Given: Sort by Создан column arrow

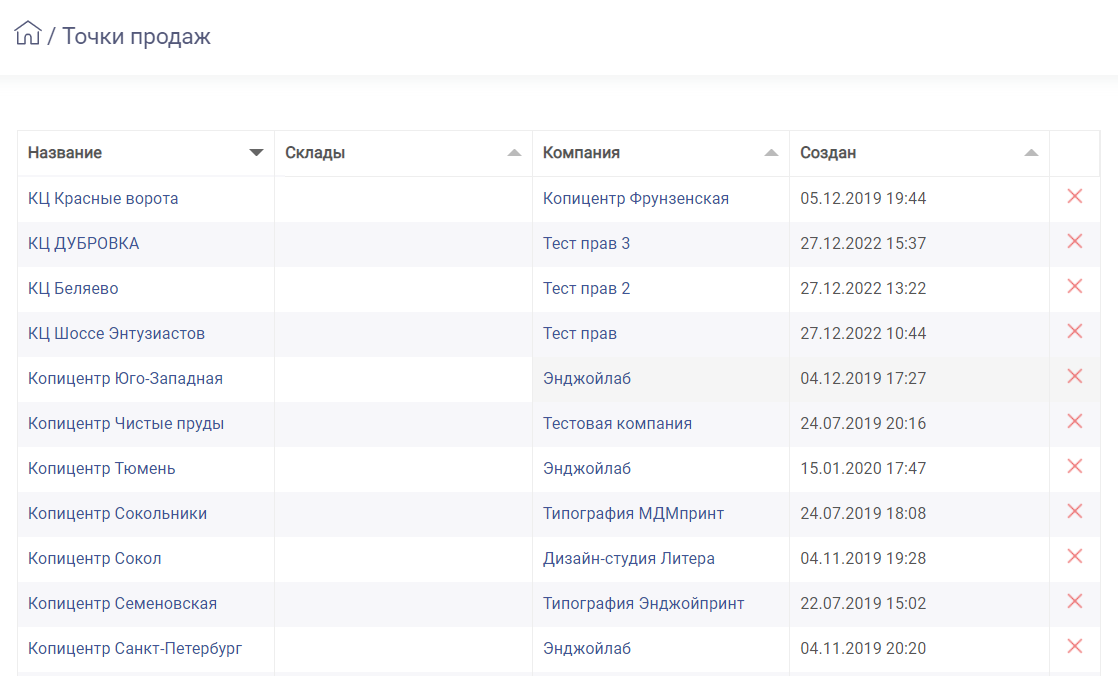Looking at the screenshot, I should click(1031, 153).
